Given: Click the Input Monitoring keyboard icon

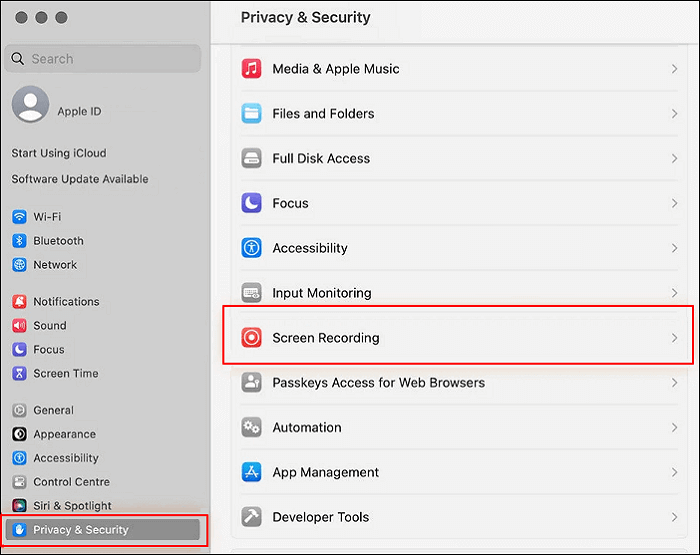Looking at the screenshot, I should click(x=251, y=292).
